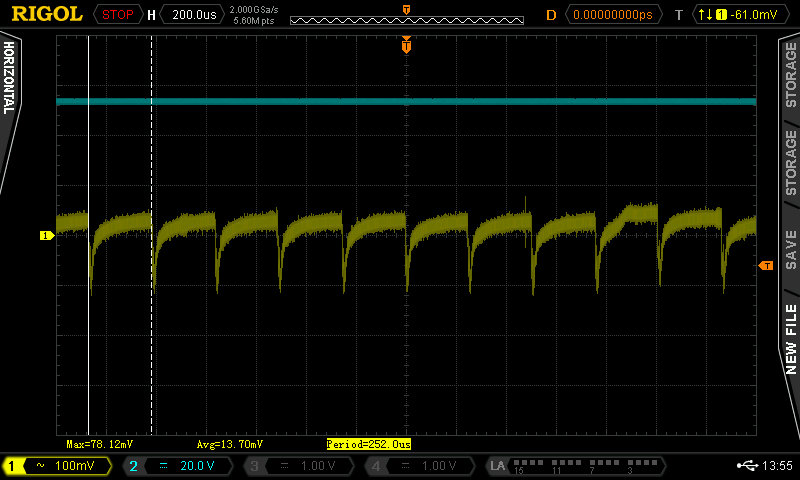Click the 2.000GSa/s sample rate readout
This screenshot has width=800, height=480.
[254, 10]
